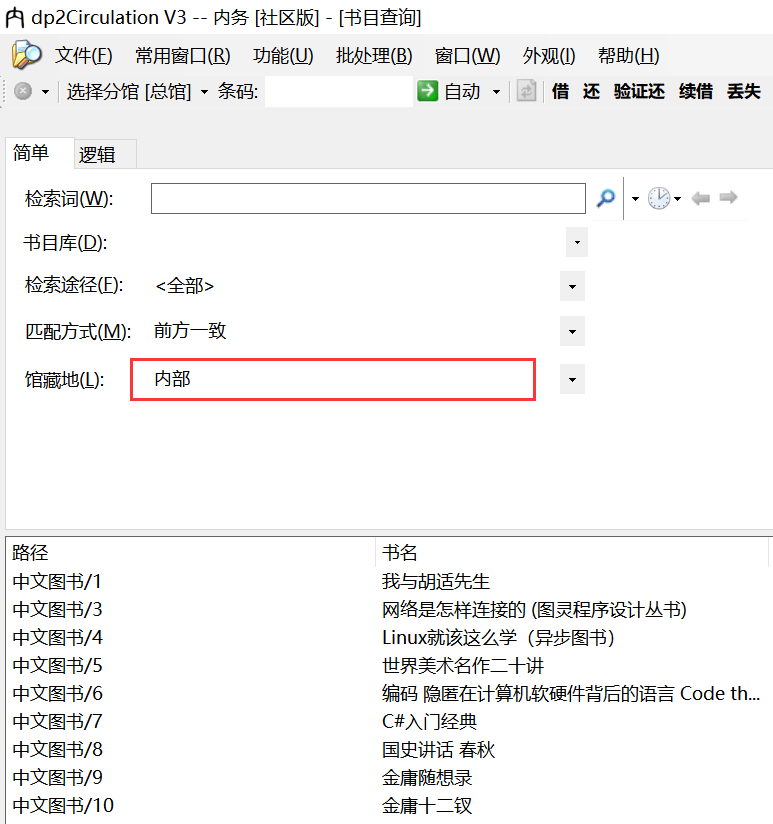Open the 外观(I) menu
Screen dimensions: 773x824
point(549,55)
